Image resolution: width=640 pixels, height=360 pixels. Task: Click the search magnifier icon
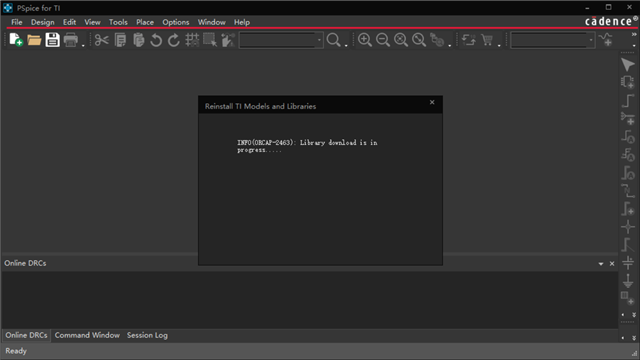[x=333, y=40]
